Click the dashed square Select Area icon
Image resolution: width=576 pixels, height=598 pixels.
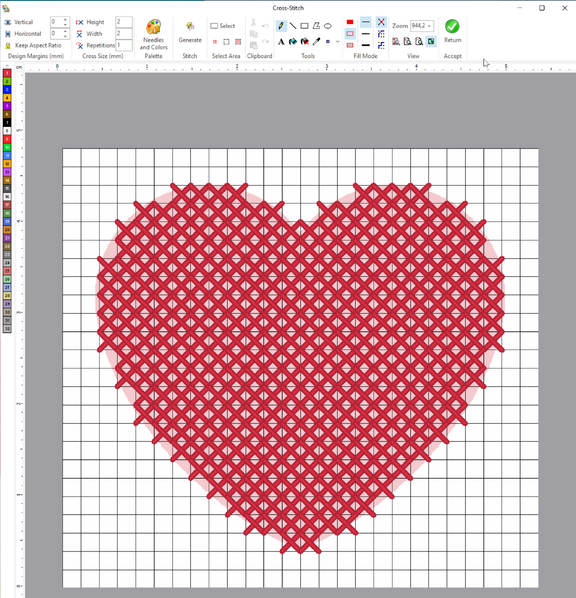(226, 42)
